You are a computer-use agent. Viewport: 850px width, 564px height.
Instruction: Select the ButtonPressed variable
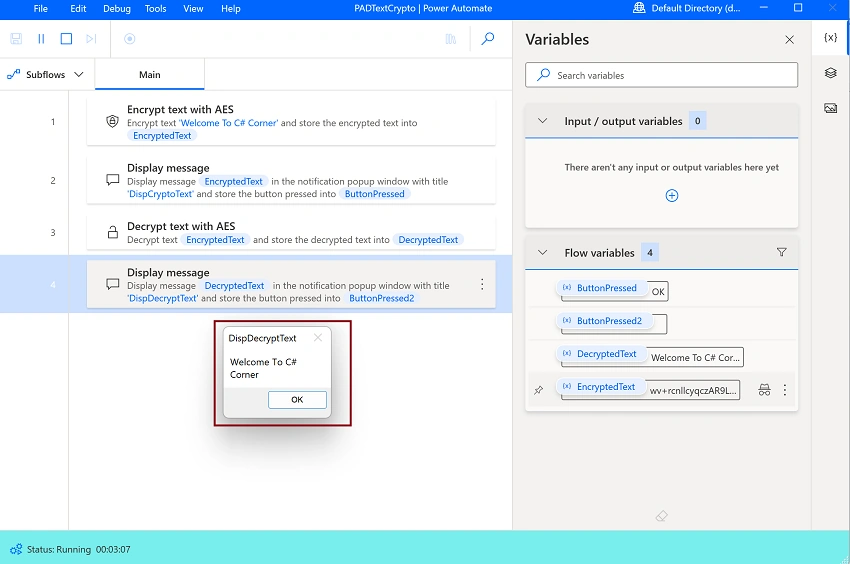click(x=602, y=288)
